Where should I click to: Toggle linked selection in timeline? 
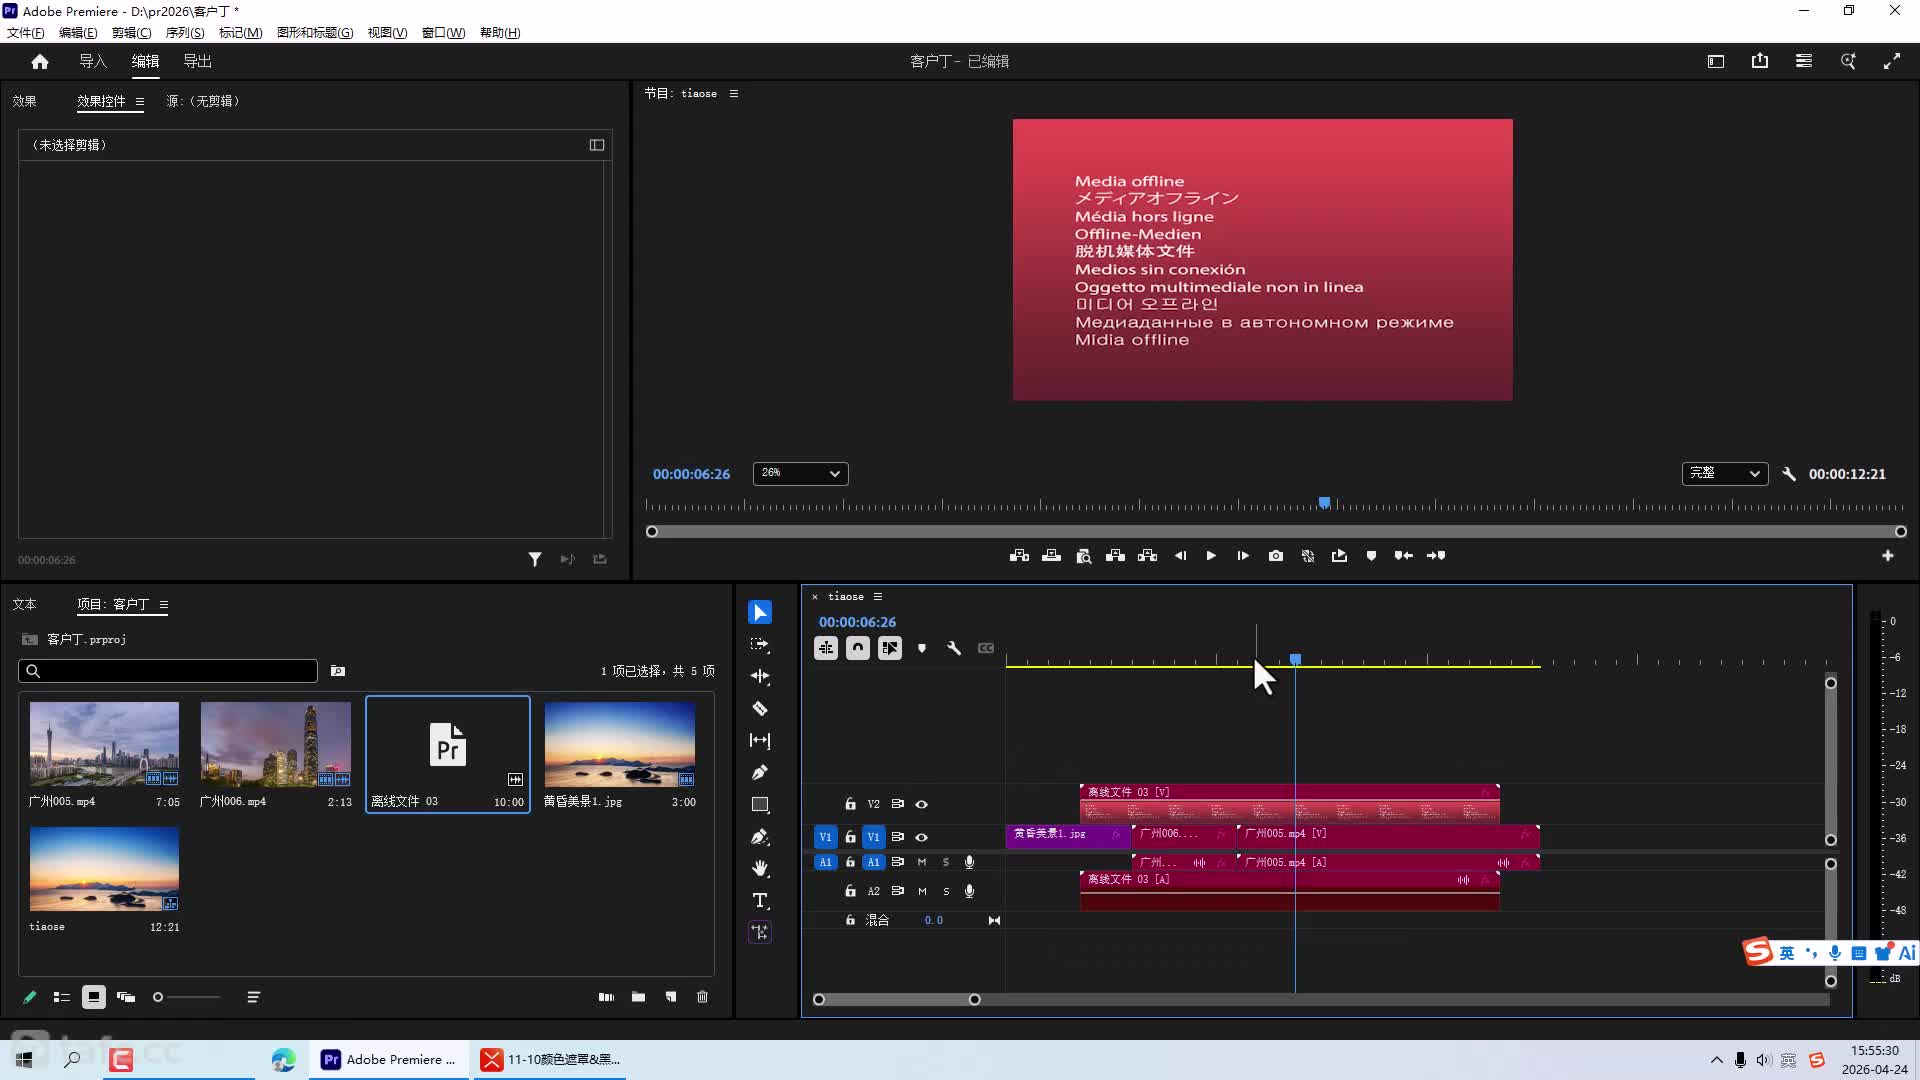(890, 649)
